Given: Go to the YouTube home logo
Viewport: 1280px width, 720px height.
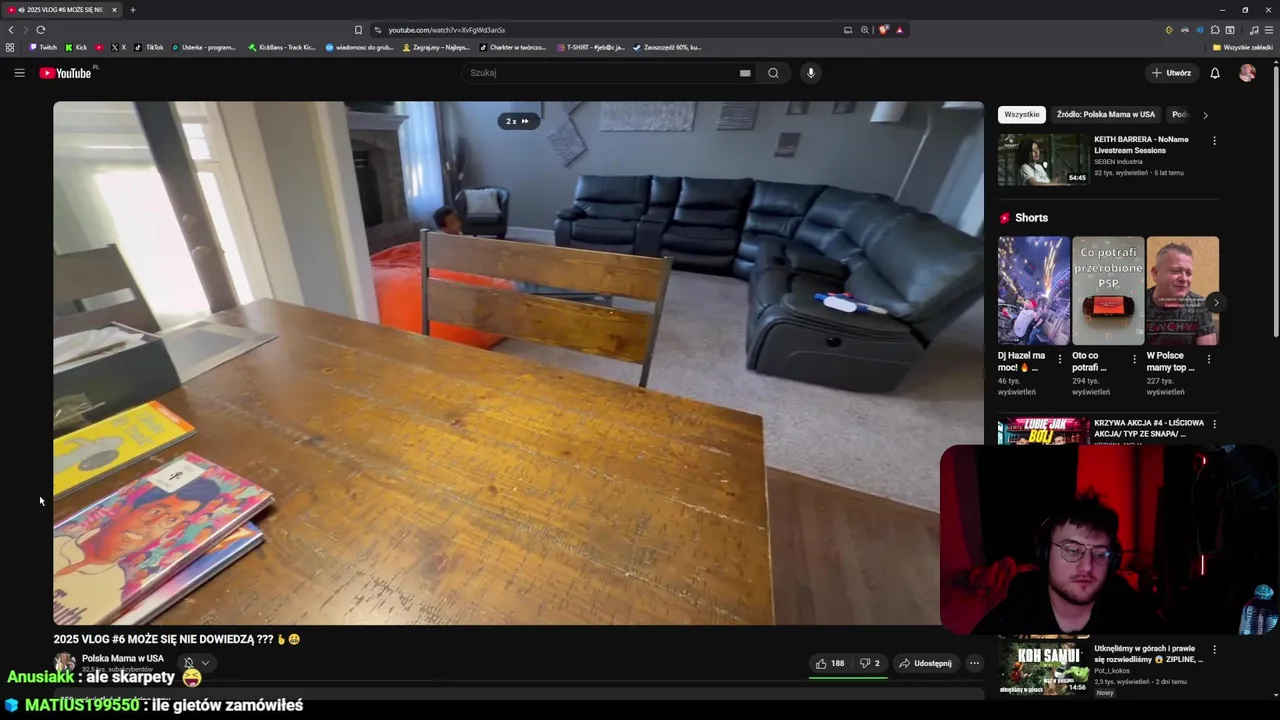Looking at the screenshot, I should 66,73.
